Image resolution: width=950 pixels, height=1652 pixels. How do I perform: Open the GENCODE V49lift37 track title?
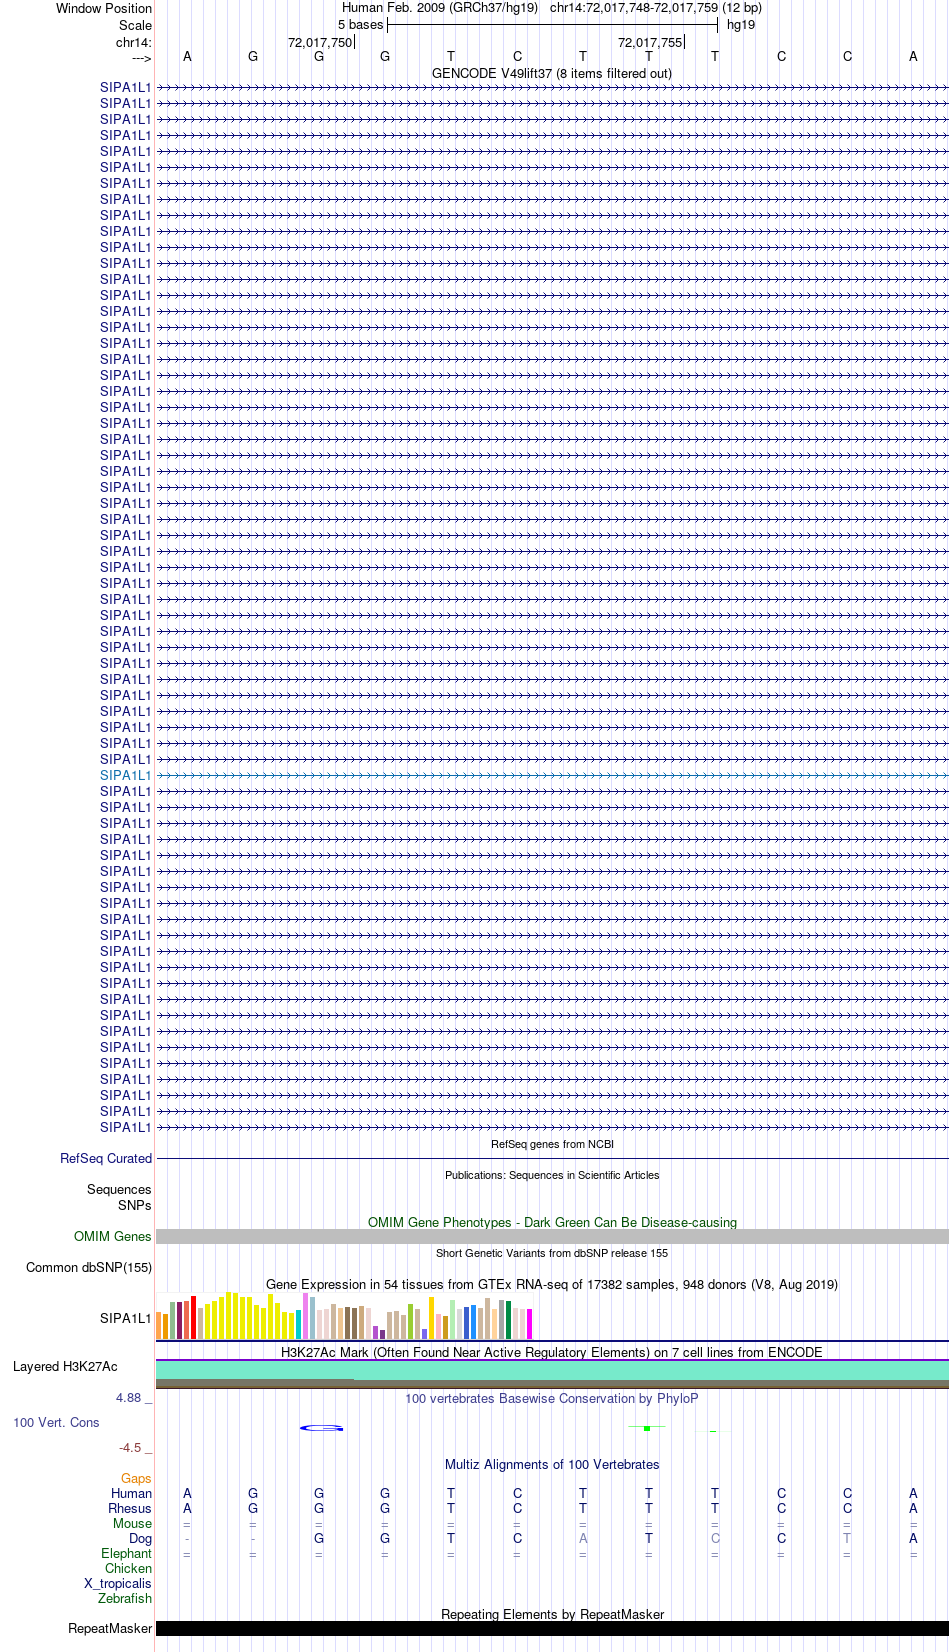(x=552, y=73)
